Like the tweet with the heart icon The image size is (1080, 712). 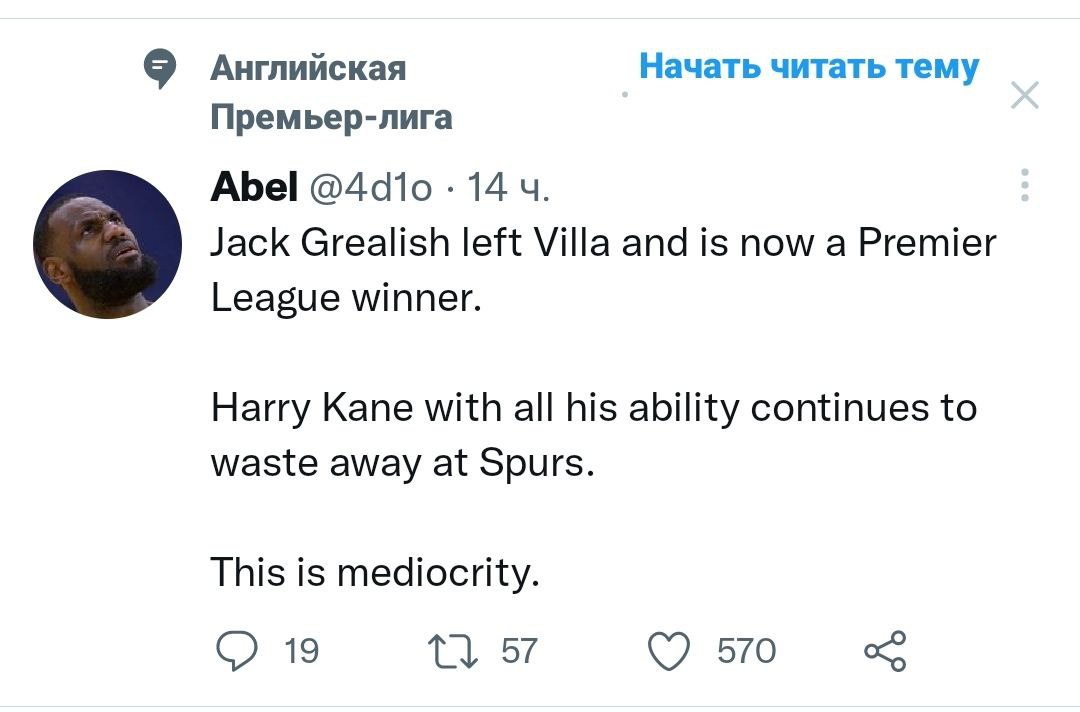pyautogui.click(x=671, y=651)
